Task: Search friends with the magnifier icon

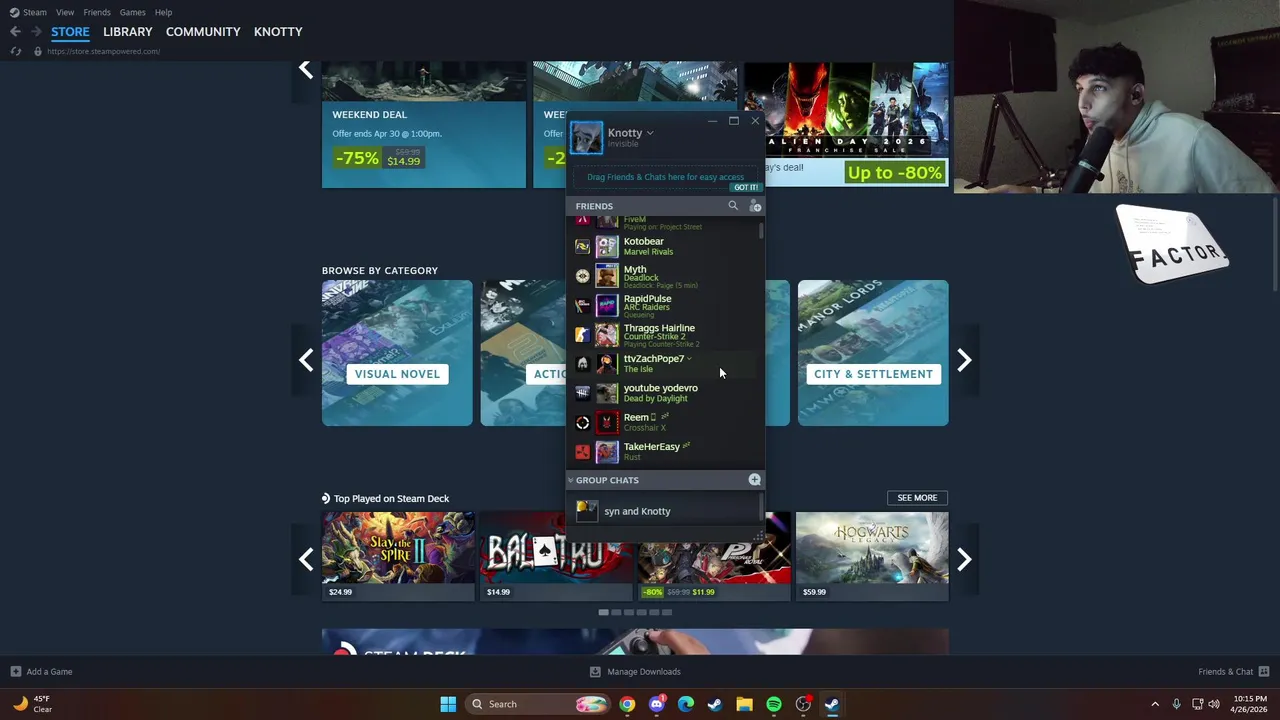Action: pyautogui.click(x=733, y=206)
